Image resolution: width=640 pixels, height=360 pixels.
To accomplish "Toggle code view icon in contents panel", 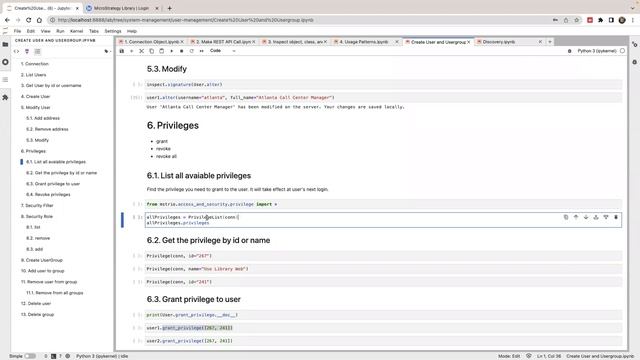I will tap(16, 51).
